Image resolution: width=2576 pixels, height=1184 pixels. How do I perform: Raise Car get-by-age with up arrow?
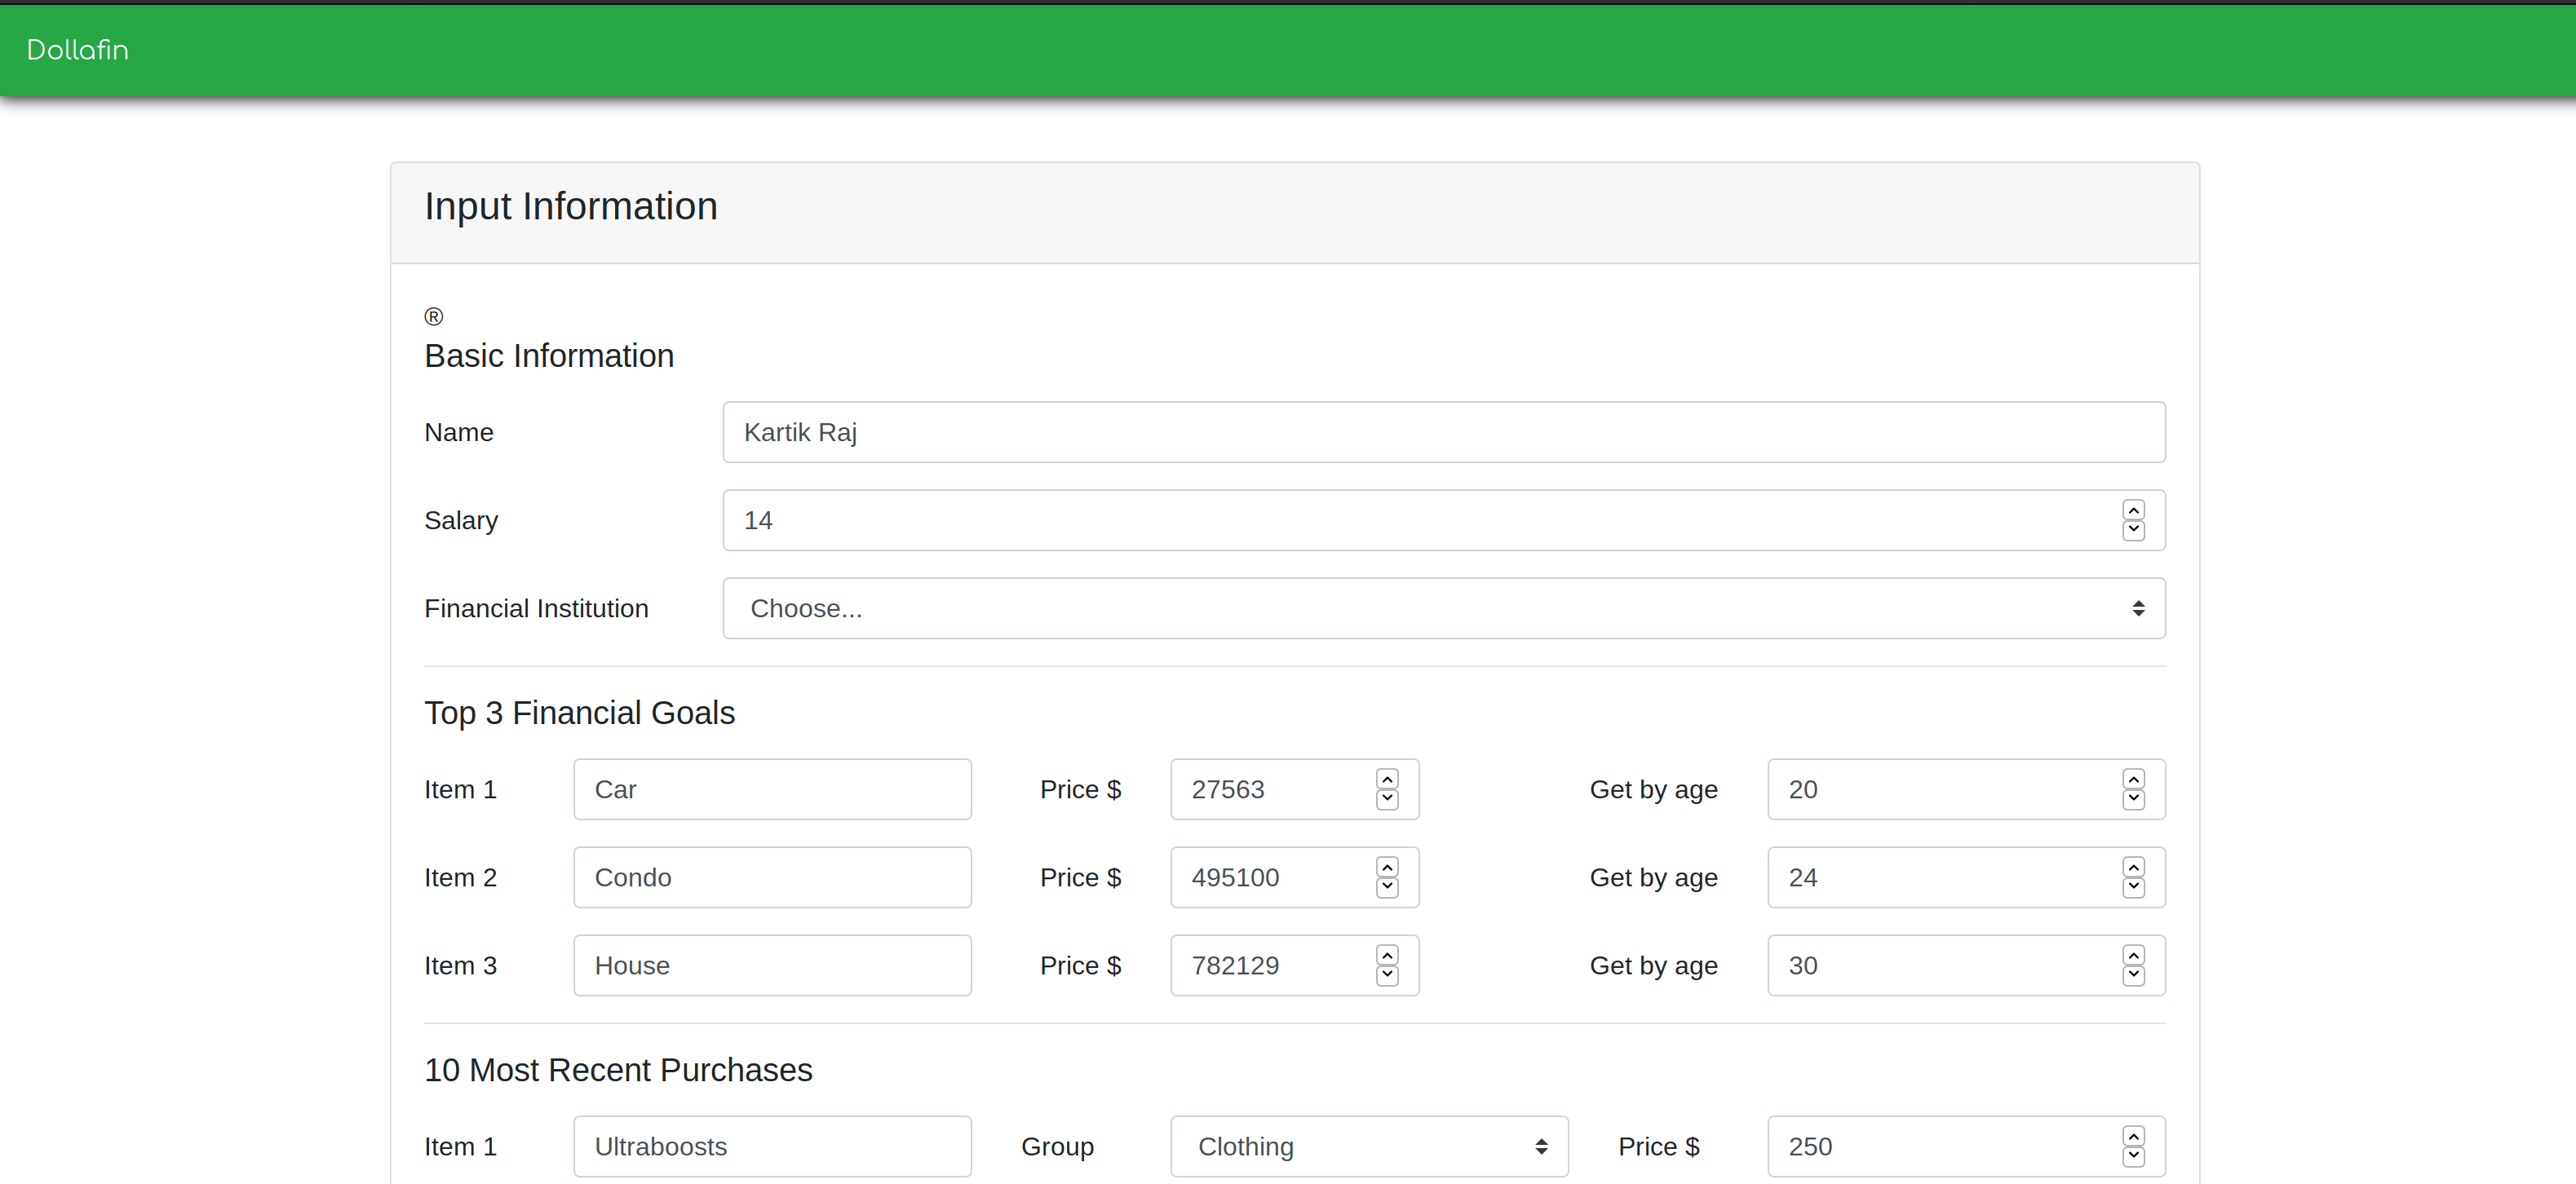coord(2133,779)
